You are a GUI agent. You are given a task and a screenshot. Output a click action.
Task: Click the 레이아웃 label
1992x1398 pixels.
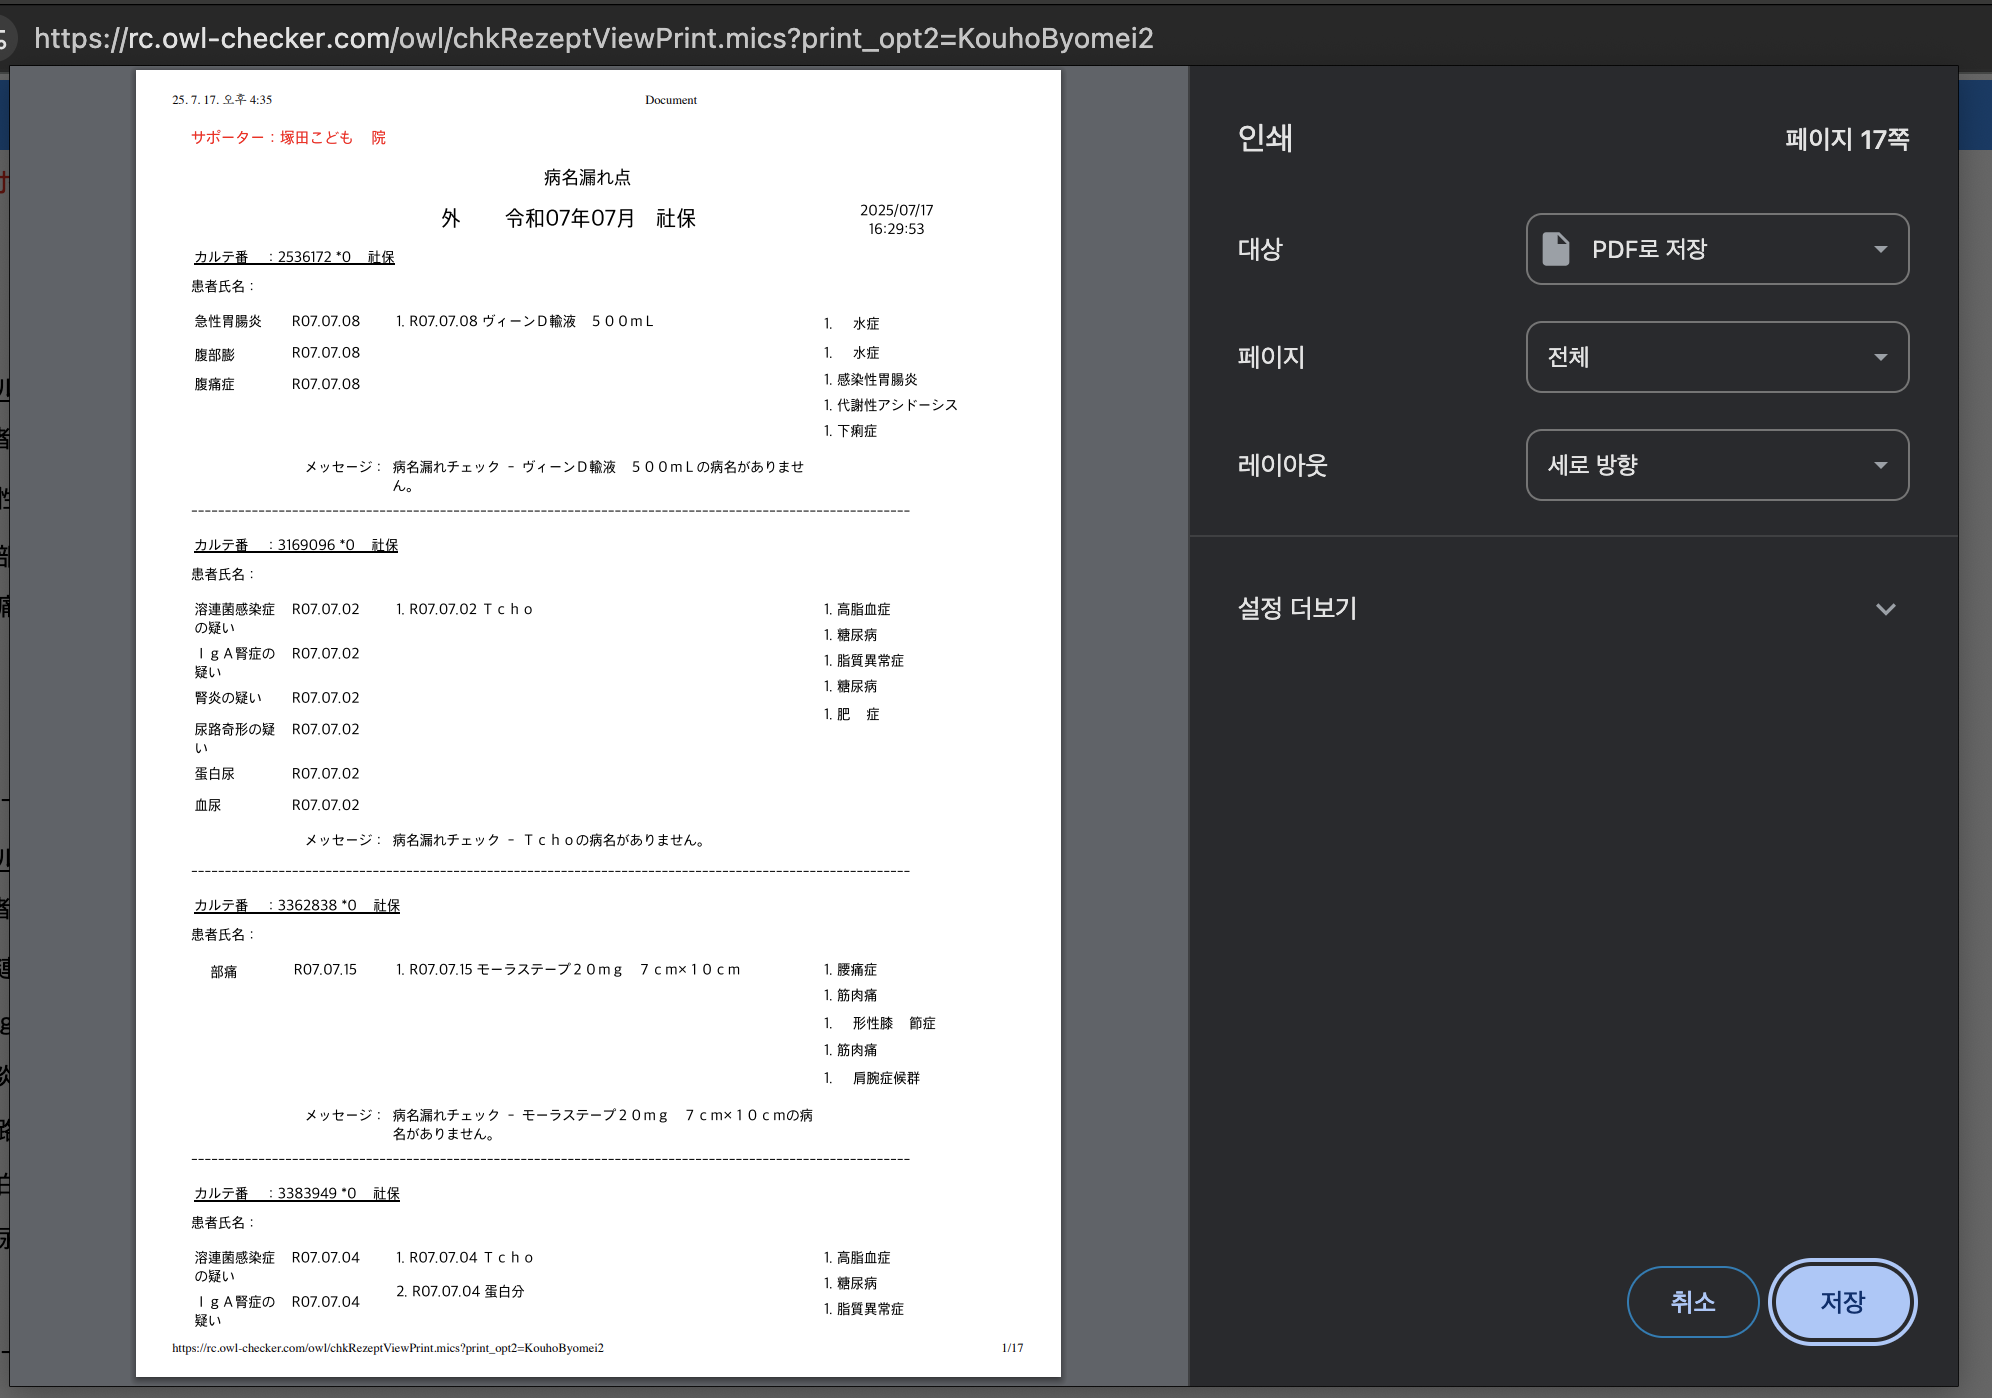coord(1282,465)
